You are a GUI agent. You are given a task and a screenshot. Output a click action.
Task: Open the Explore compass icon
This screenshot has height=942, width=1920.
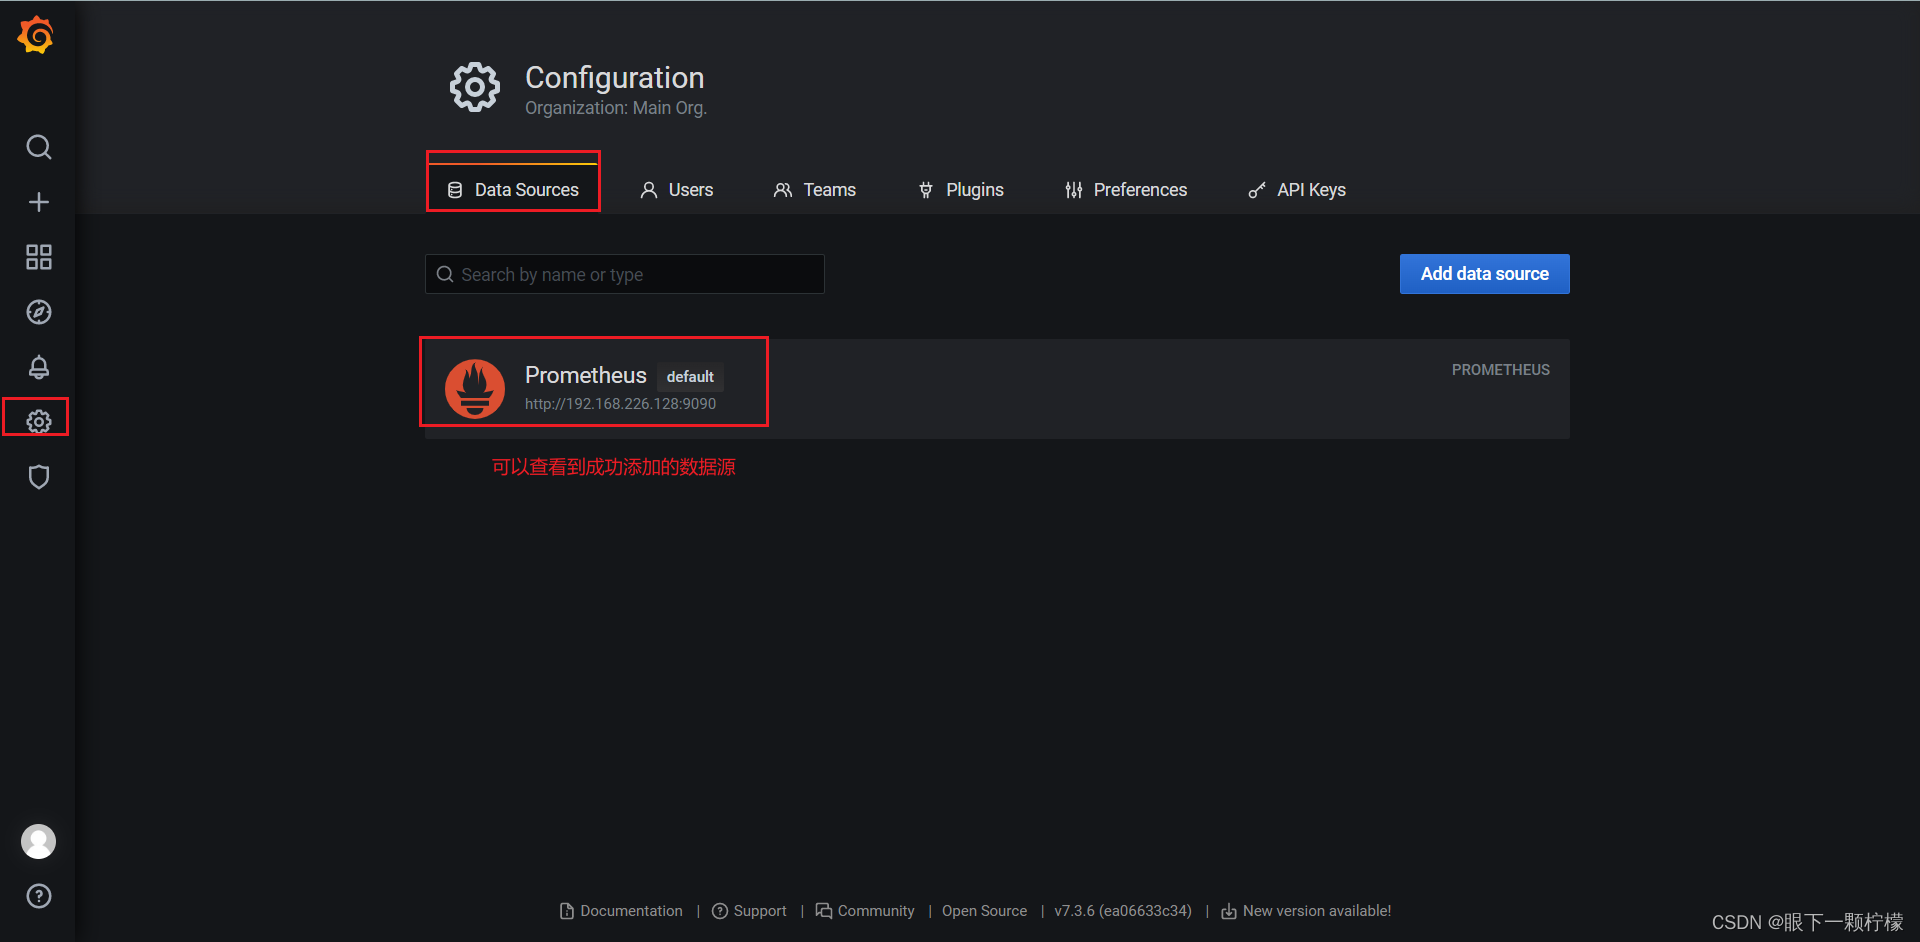39,312
